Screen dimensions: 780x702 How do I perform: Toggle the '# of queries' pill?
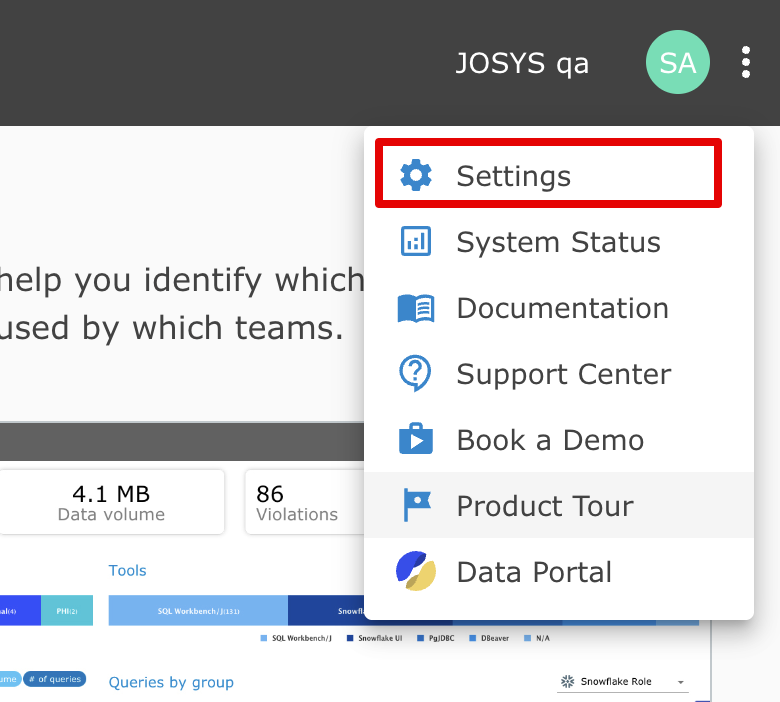55,679
